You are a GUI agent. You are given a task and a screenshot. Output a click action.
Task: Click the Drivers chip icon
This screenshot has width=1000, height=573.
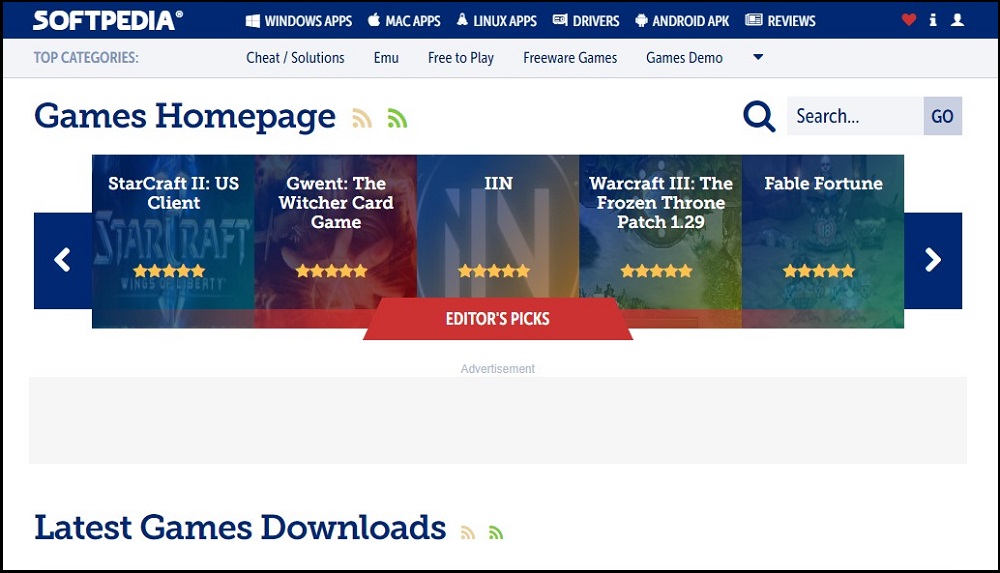(560, 20)
